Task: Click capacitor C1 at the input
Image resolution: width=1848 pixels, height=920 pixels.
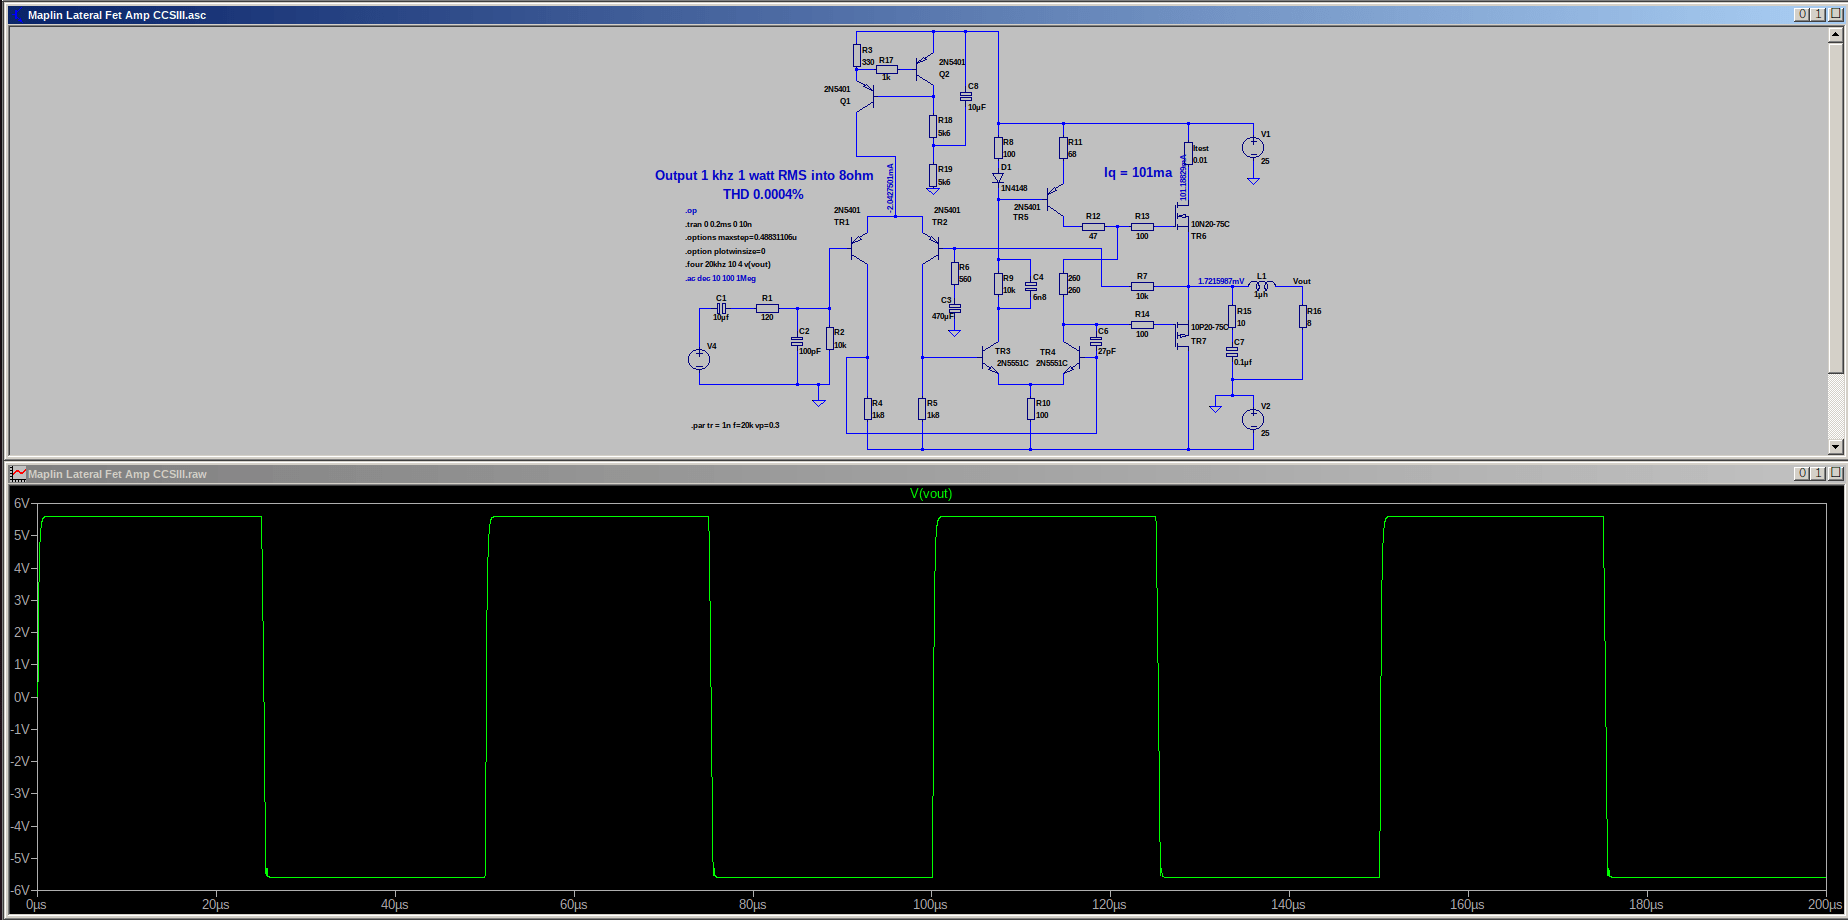Action: (x=721, y=308)
